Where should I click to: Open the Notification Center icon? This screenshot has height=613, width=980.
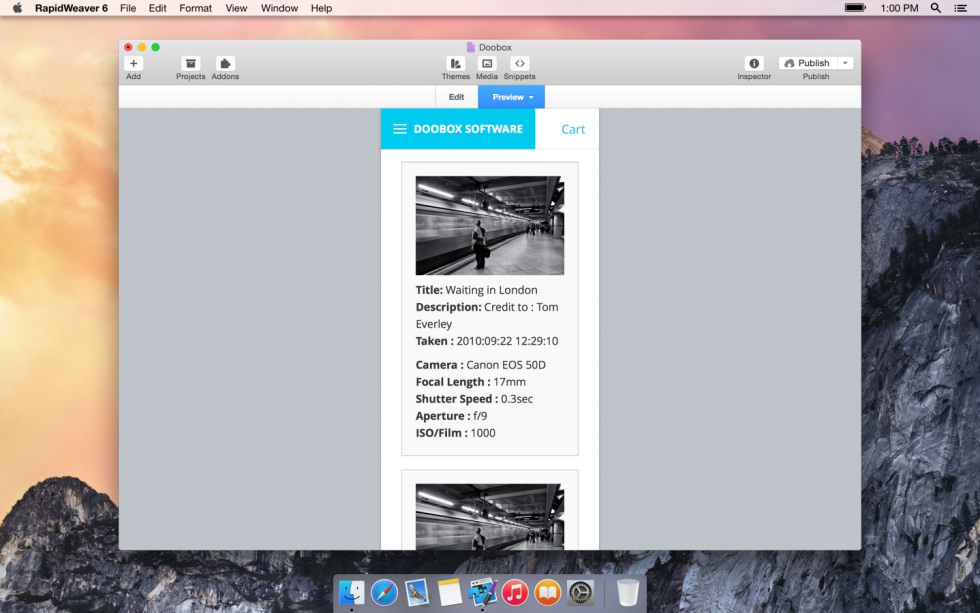[x=961, y=8]
